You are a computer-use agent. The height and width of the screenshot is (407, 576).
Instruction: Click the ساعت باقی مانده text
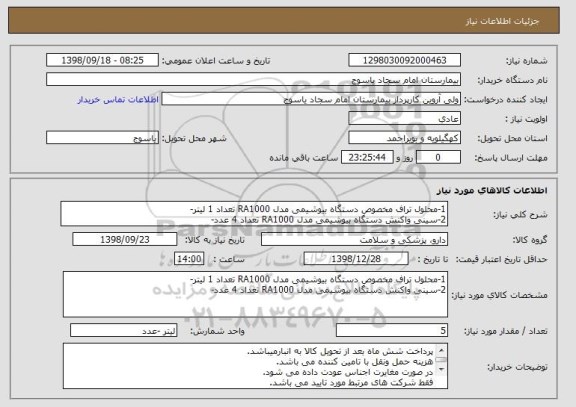click(x=303, y=158)
